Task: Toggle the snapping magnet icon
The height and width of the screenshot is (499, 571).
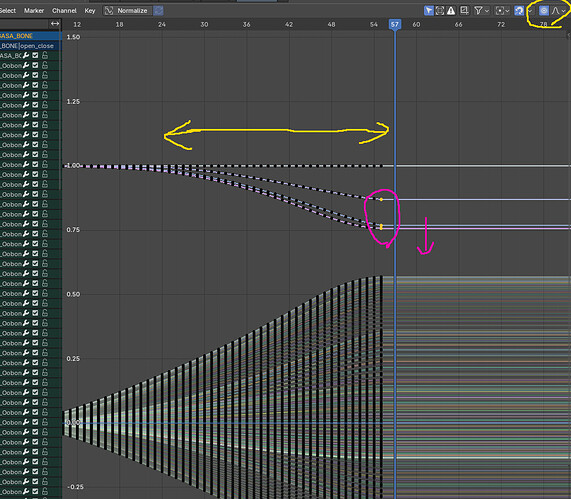Action: (x=519, y=11)
